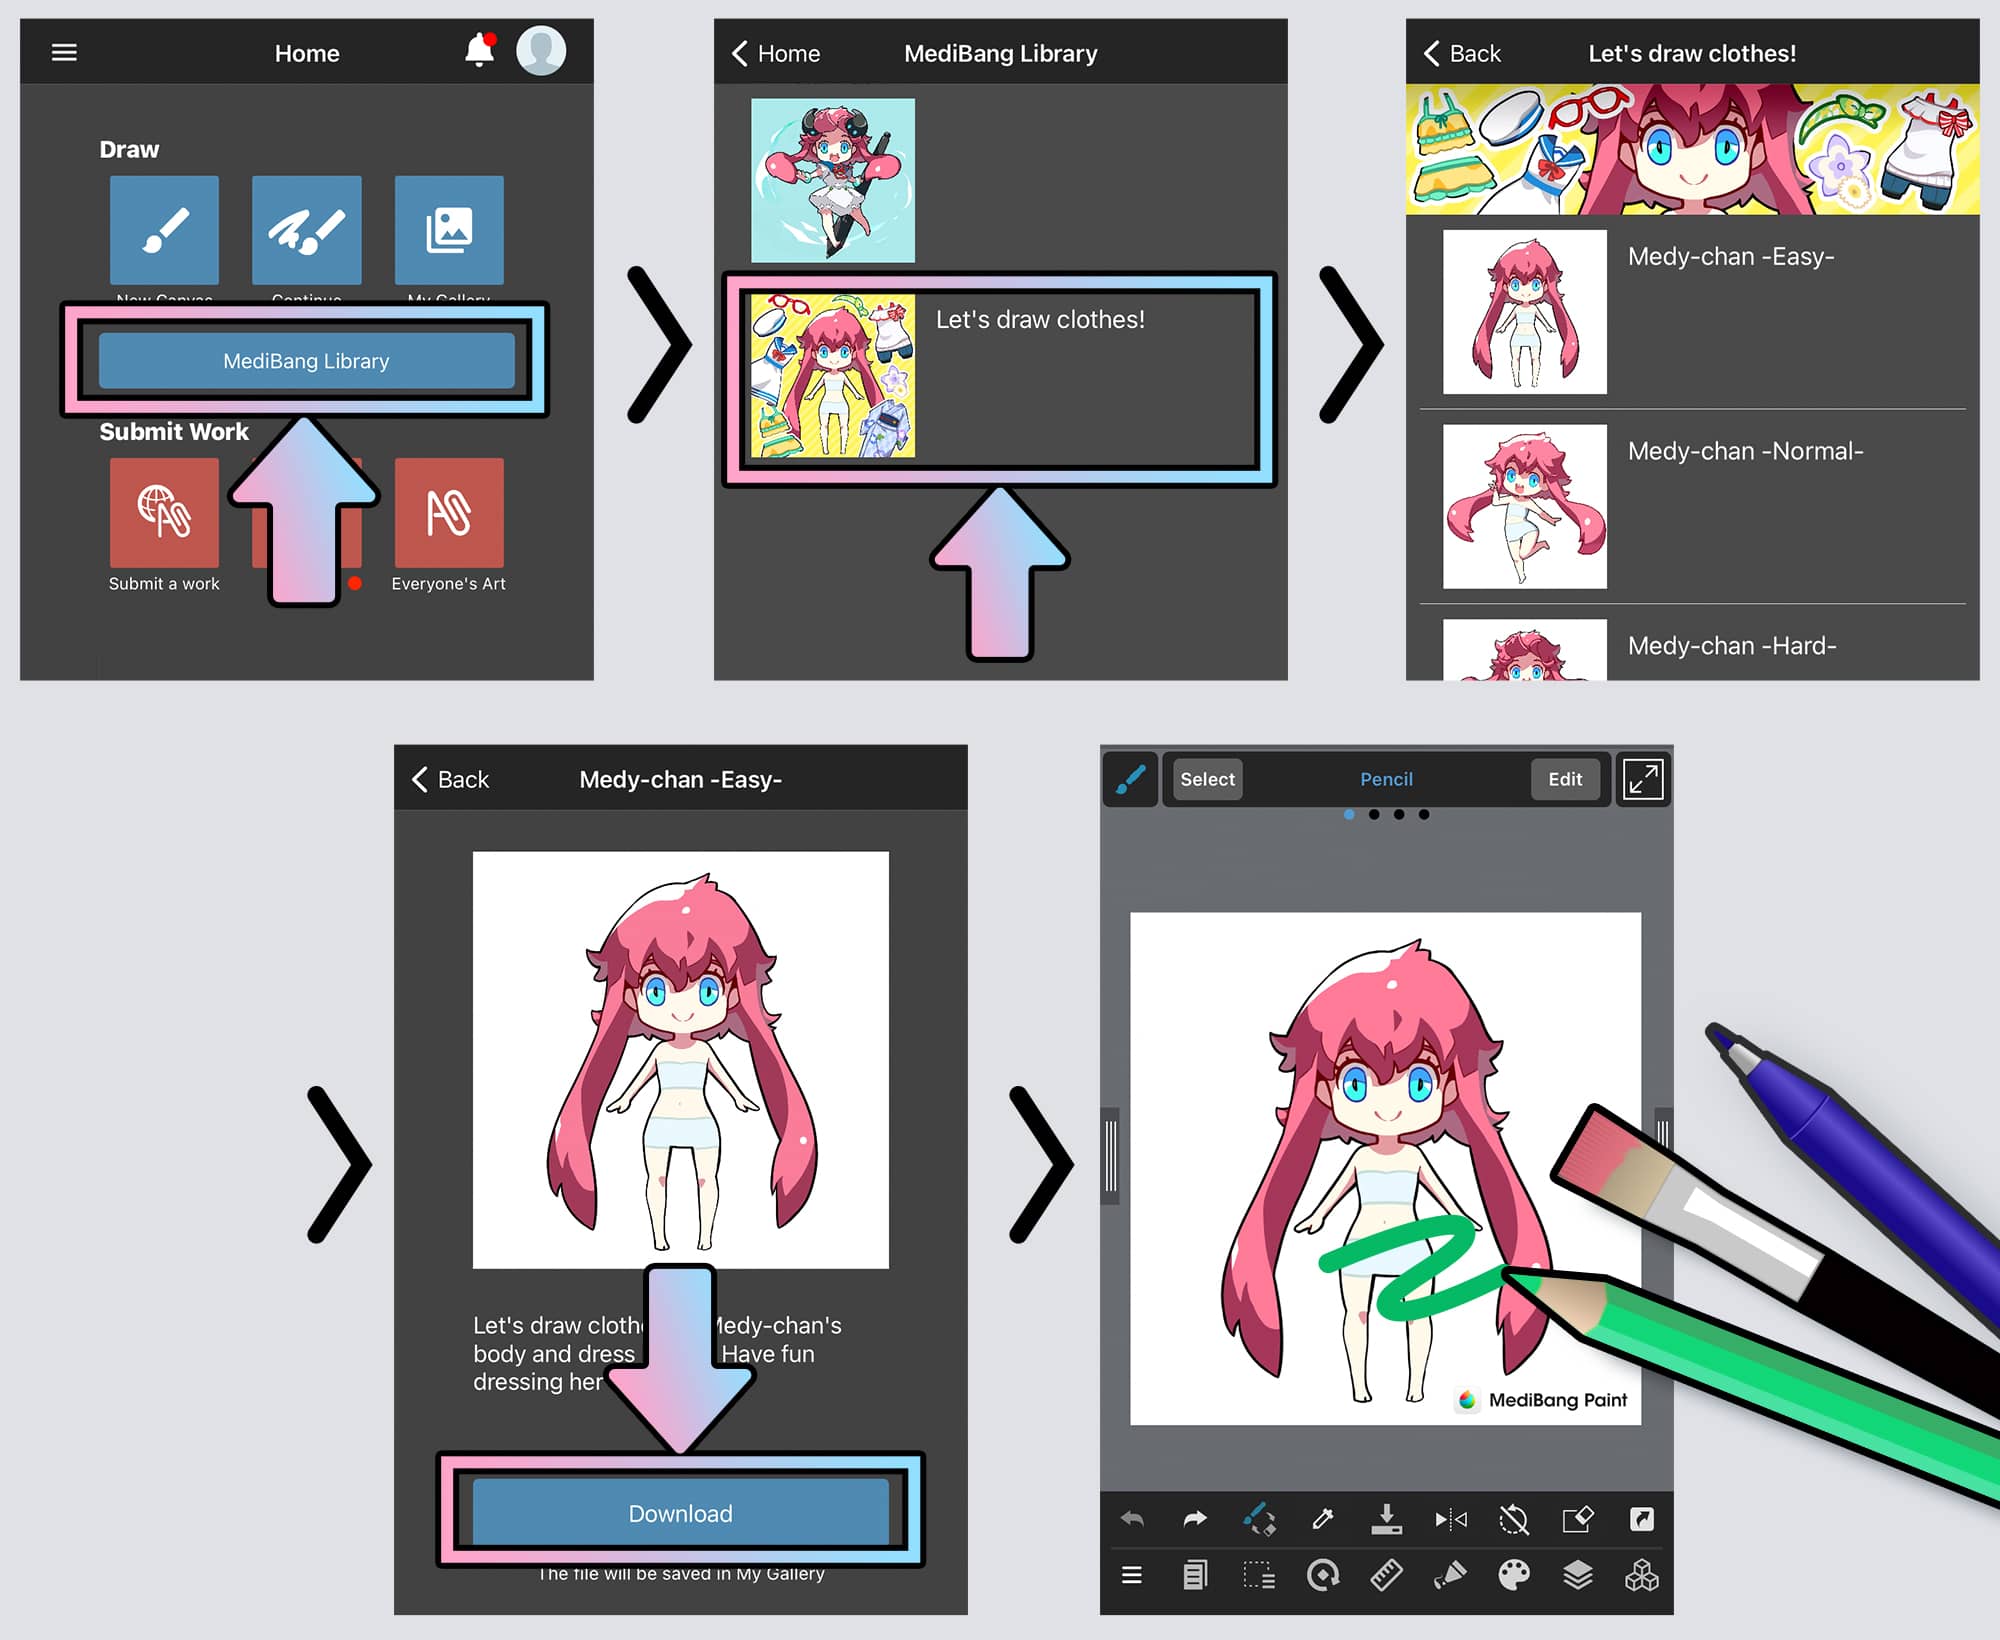Click the Undo arrow icon
Screen dimensions: 2000x1640
tap(1132, 1519)
